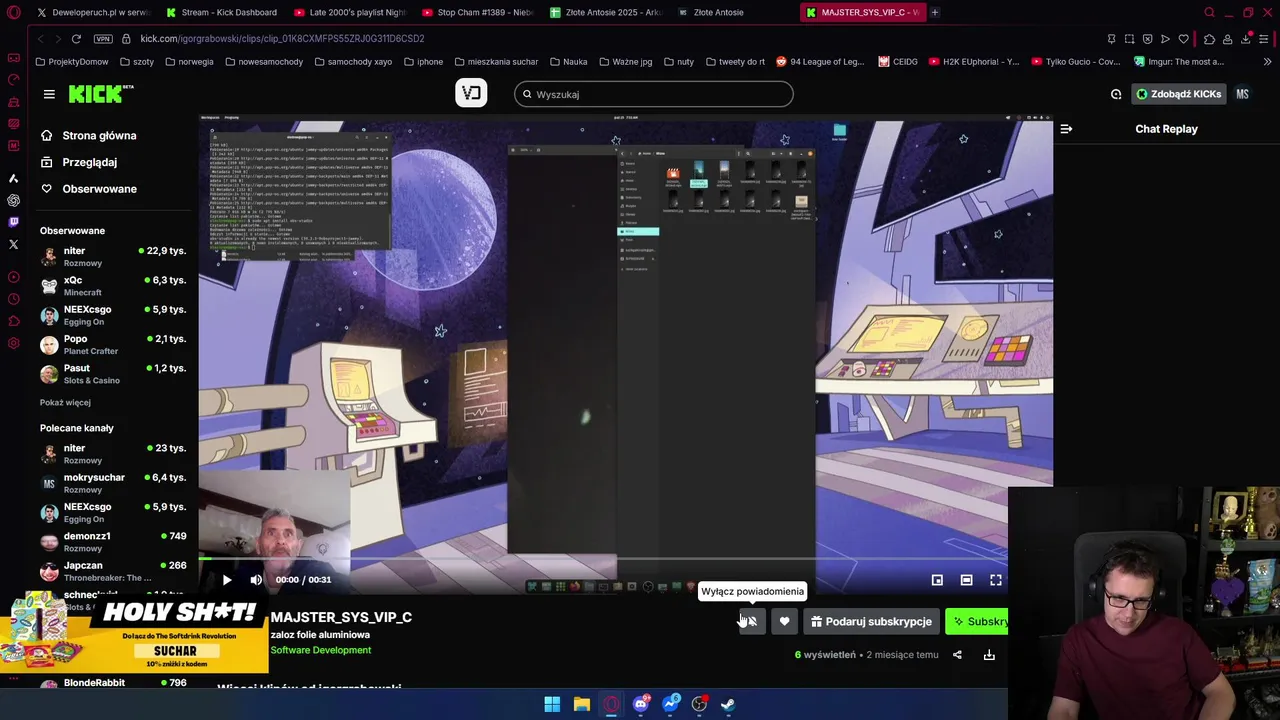Click the share icon below the clip
1280x720 pixels.
point(957,655)
